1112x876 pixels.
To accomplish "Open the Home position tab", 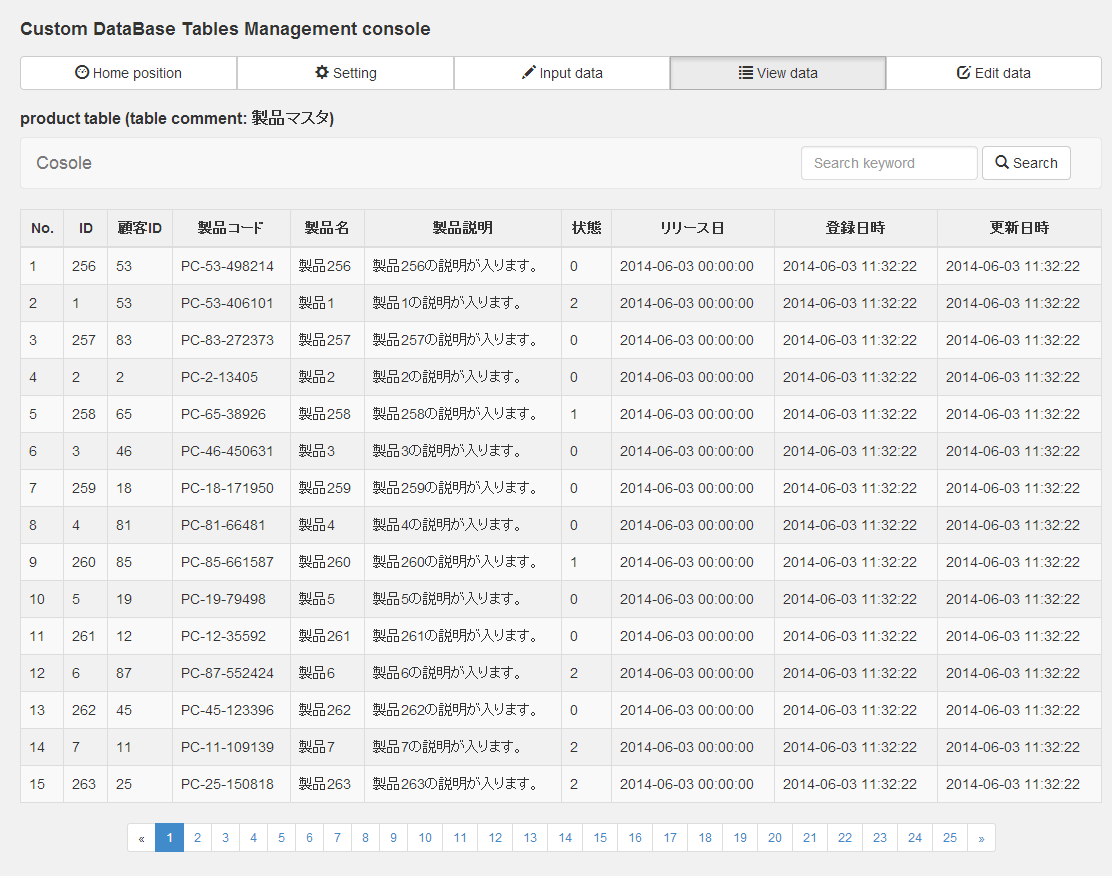I will pyautogui.click(x=128, y=72).
